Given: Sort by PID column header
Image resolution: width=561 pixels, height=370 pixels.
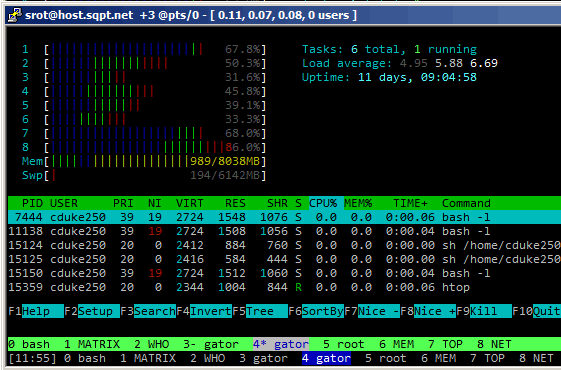Looking at the screenshot, I should pos(32,203).
